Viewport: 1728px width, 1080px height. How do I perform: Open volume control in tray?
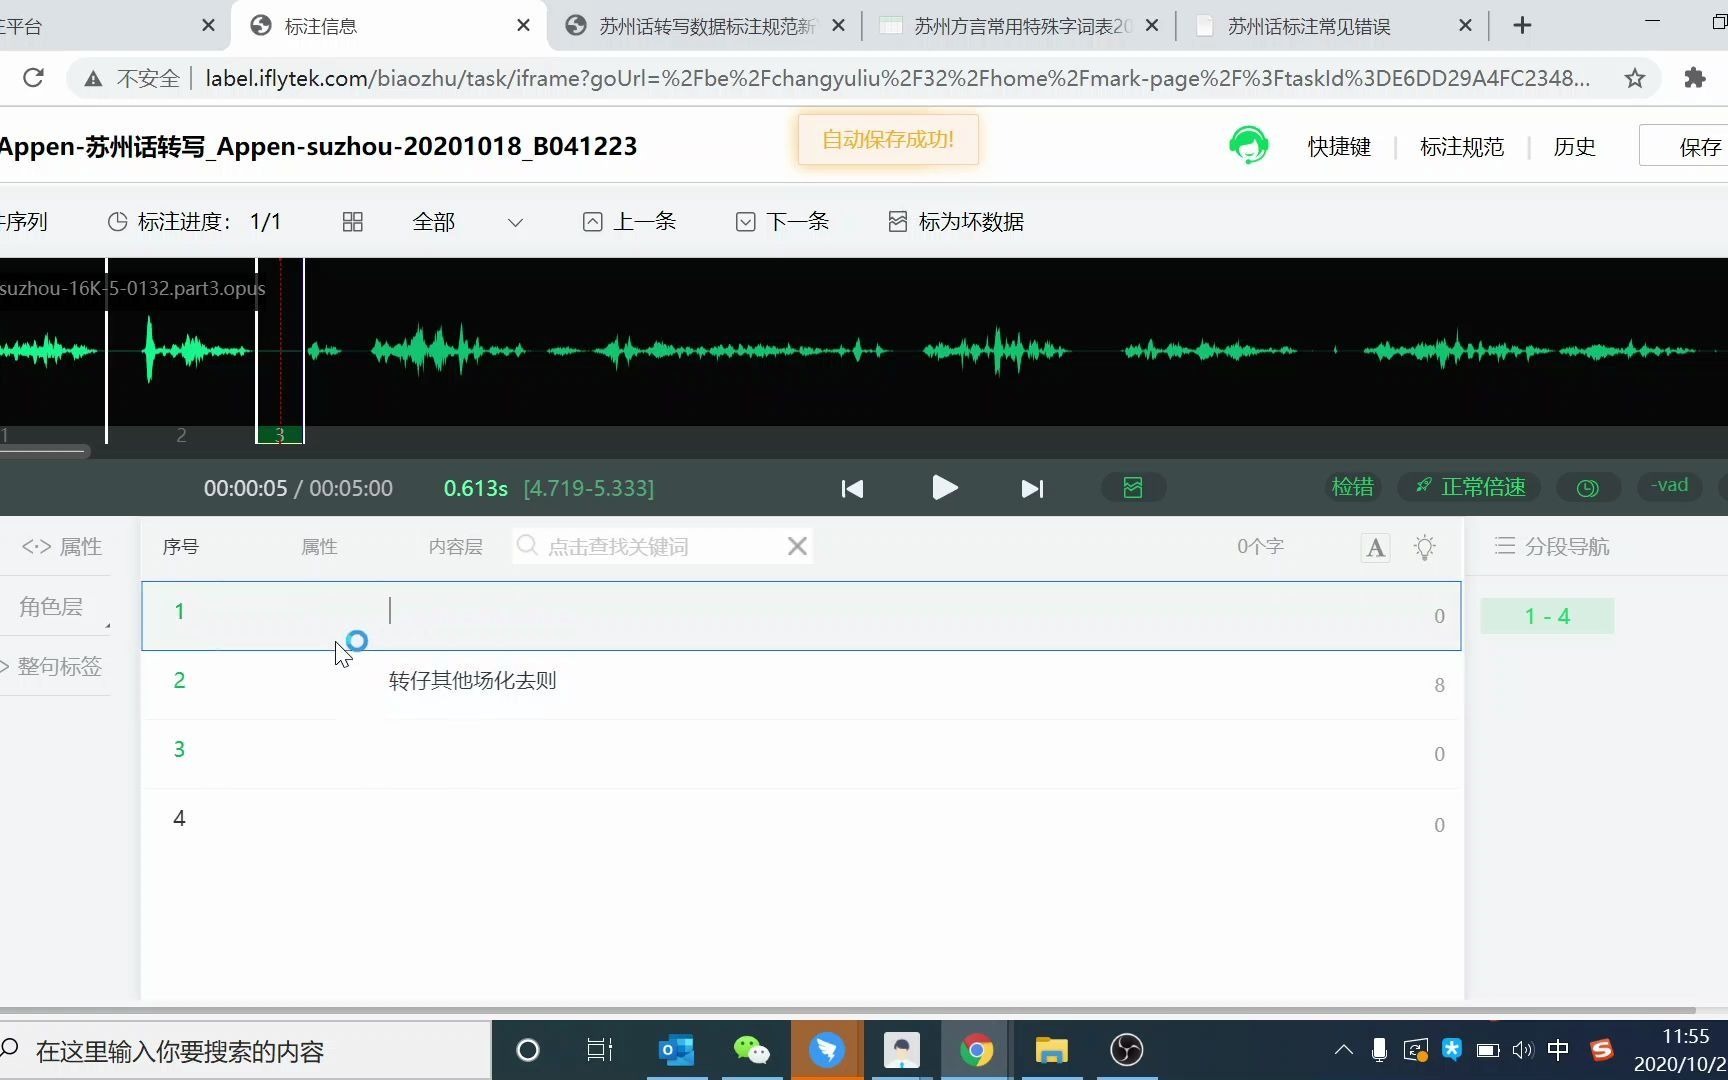[x=1522, y=1050]
